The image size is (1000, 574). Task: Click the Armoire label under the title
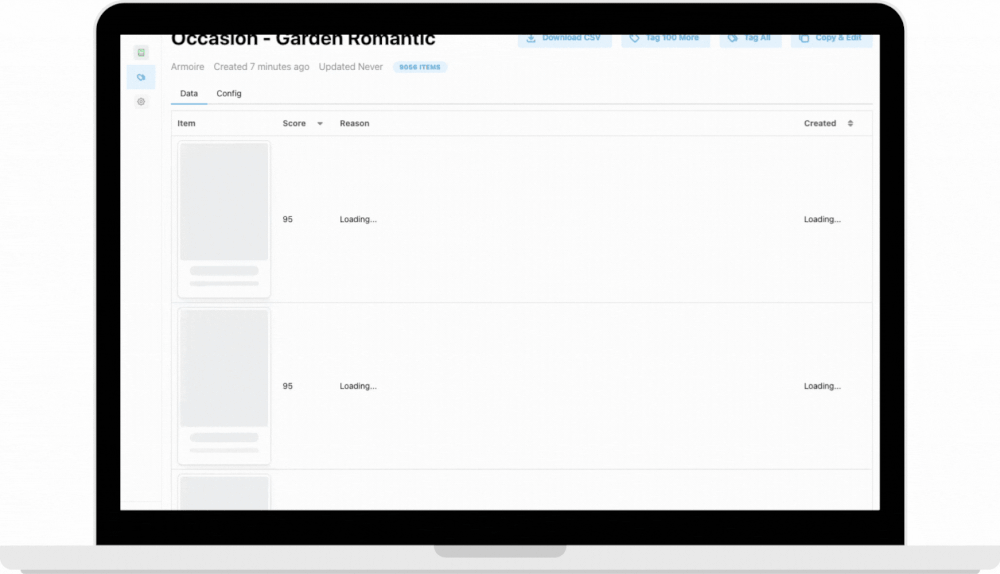(x=188, y=67)
